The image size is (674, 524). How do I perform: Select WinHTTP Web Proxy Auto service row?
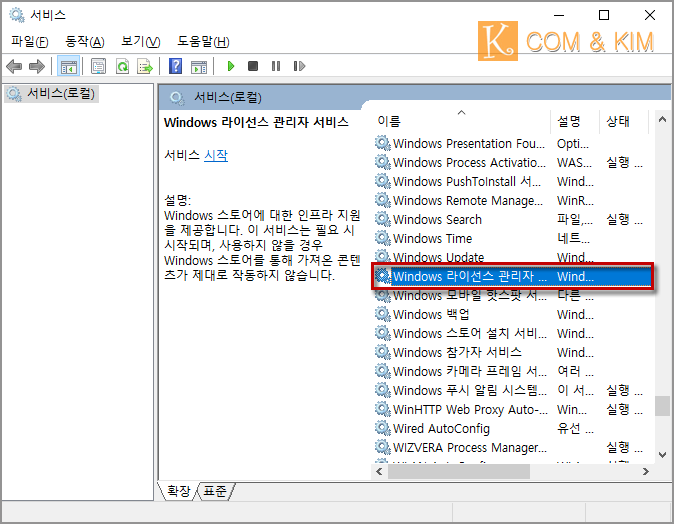tap(512, 409)
